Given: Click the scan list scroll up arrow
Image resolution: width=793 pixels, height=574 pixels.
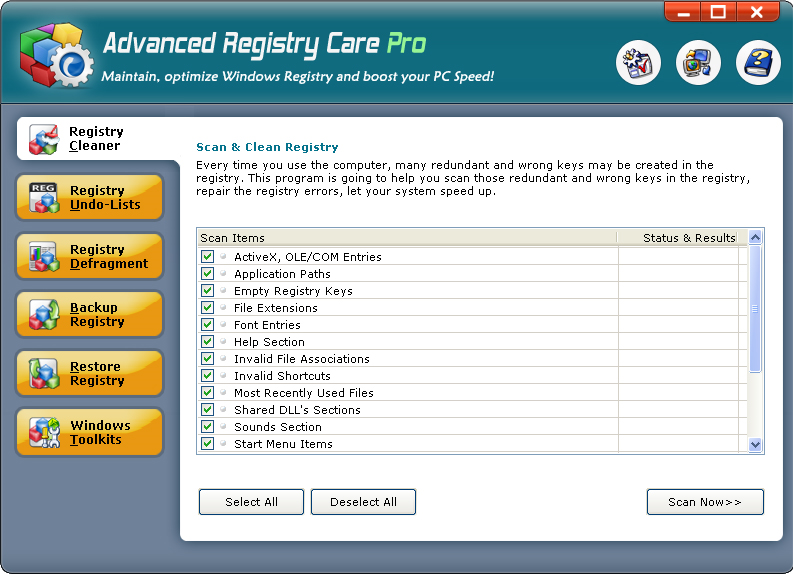Looking at the screenshot, I should tap(755, 238).
